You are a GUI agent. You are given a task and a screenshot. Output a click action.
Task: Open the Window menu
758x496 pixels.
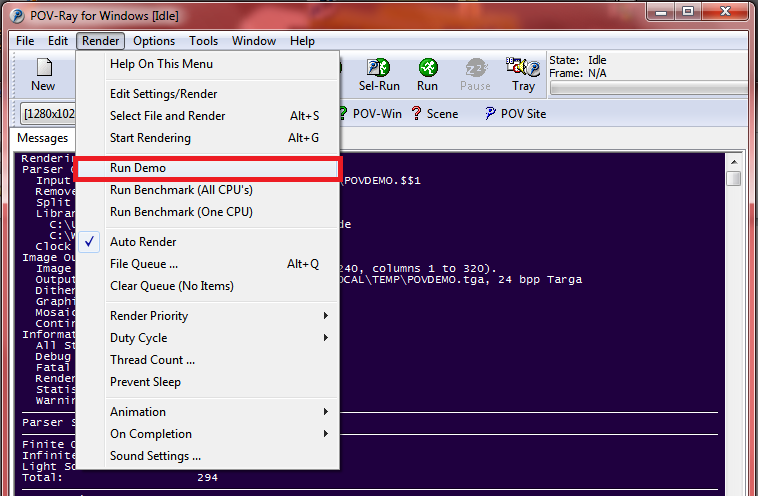click(254, 41)
